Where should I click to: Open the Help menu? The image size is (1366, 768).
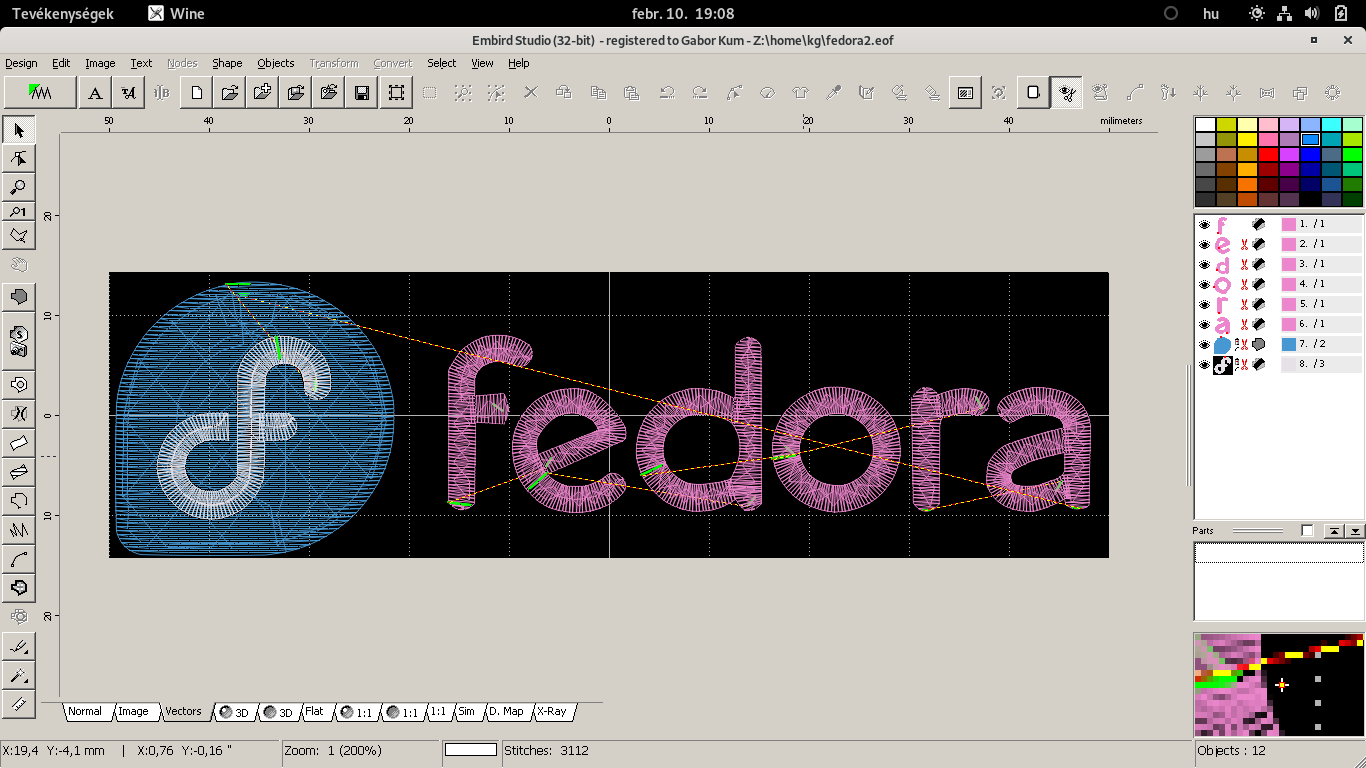click(518, 63)
